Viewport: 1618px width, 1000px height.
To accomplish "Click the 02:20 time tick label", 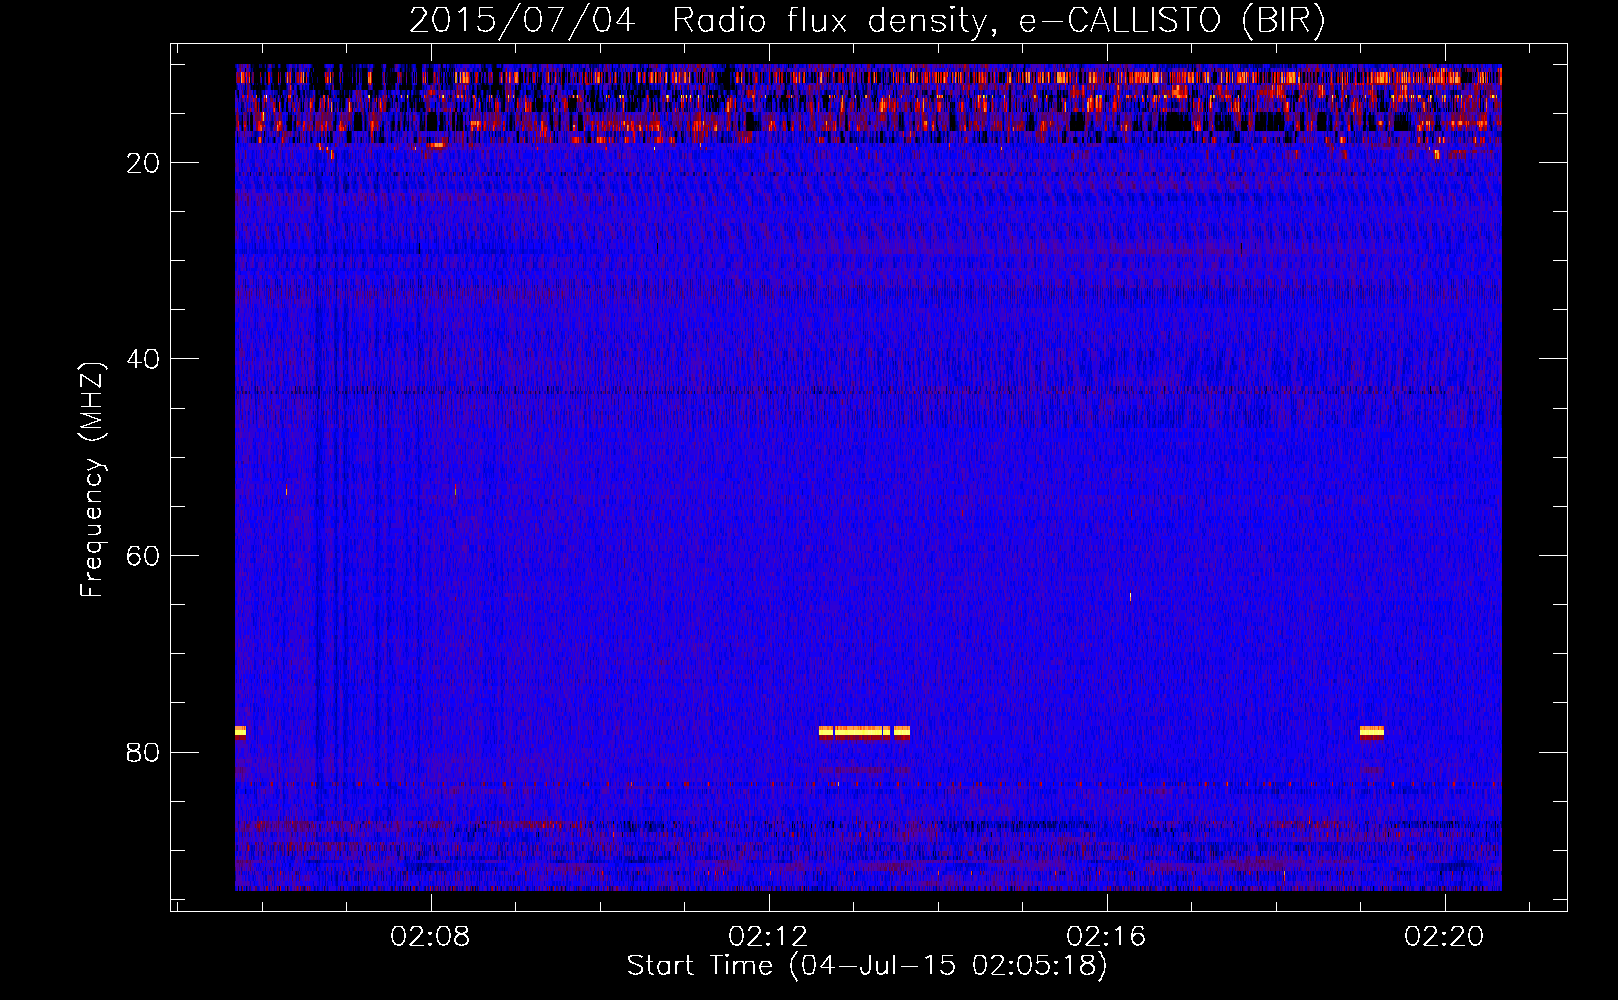I will 1445,937.
